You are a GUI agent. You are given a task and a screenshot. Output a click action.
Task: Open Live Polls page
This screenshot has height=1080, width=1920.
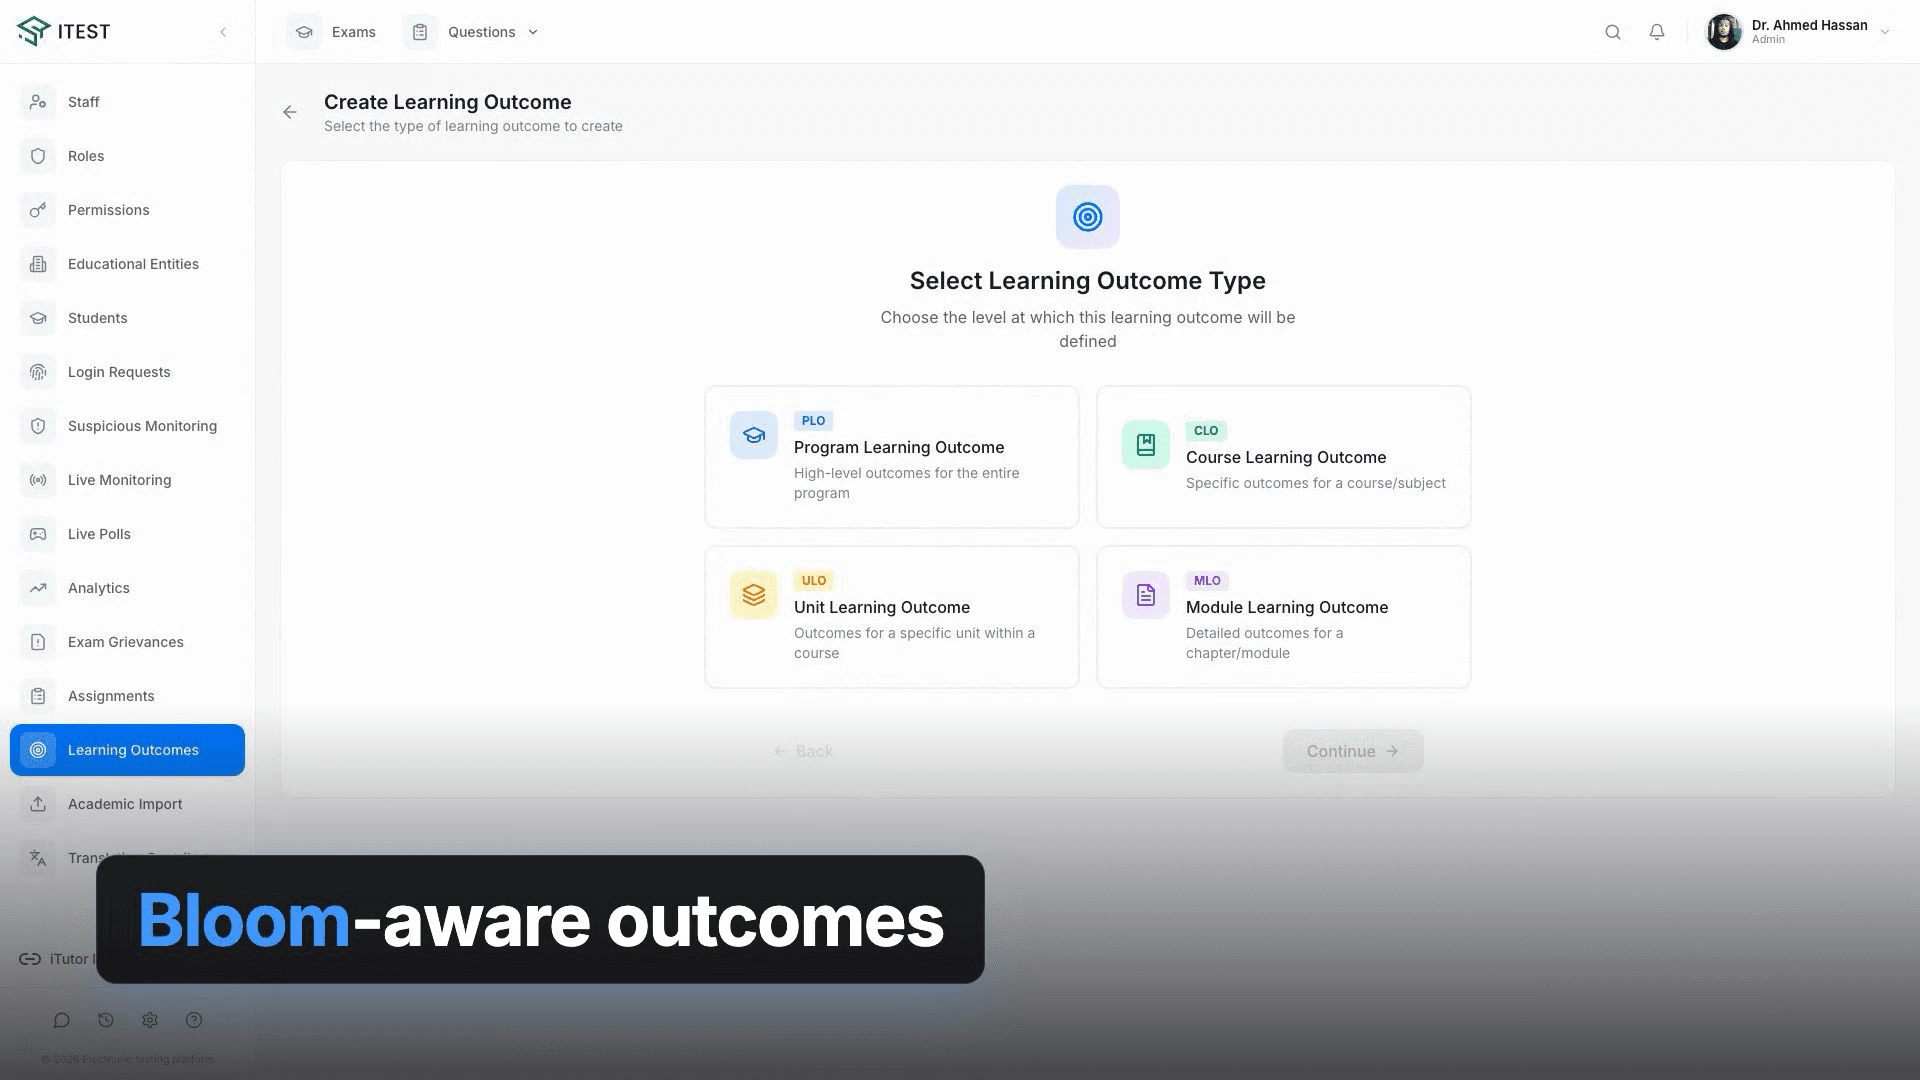(127, 534)
